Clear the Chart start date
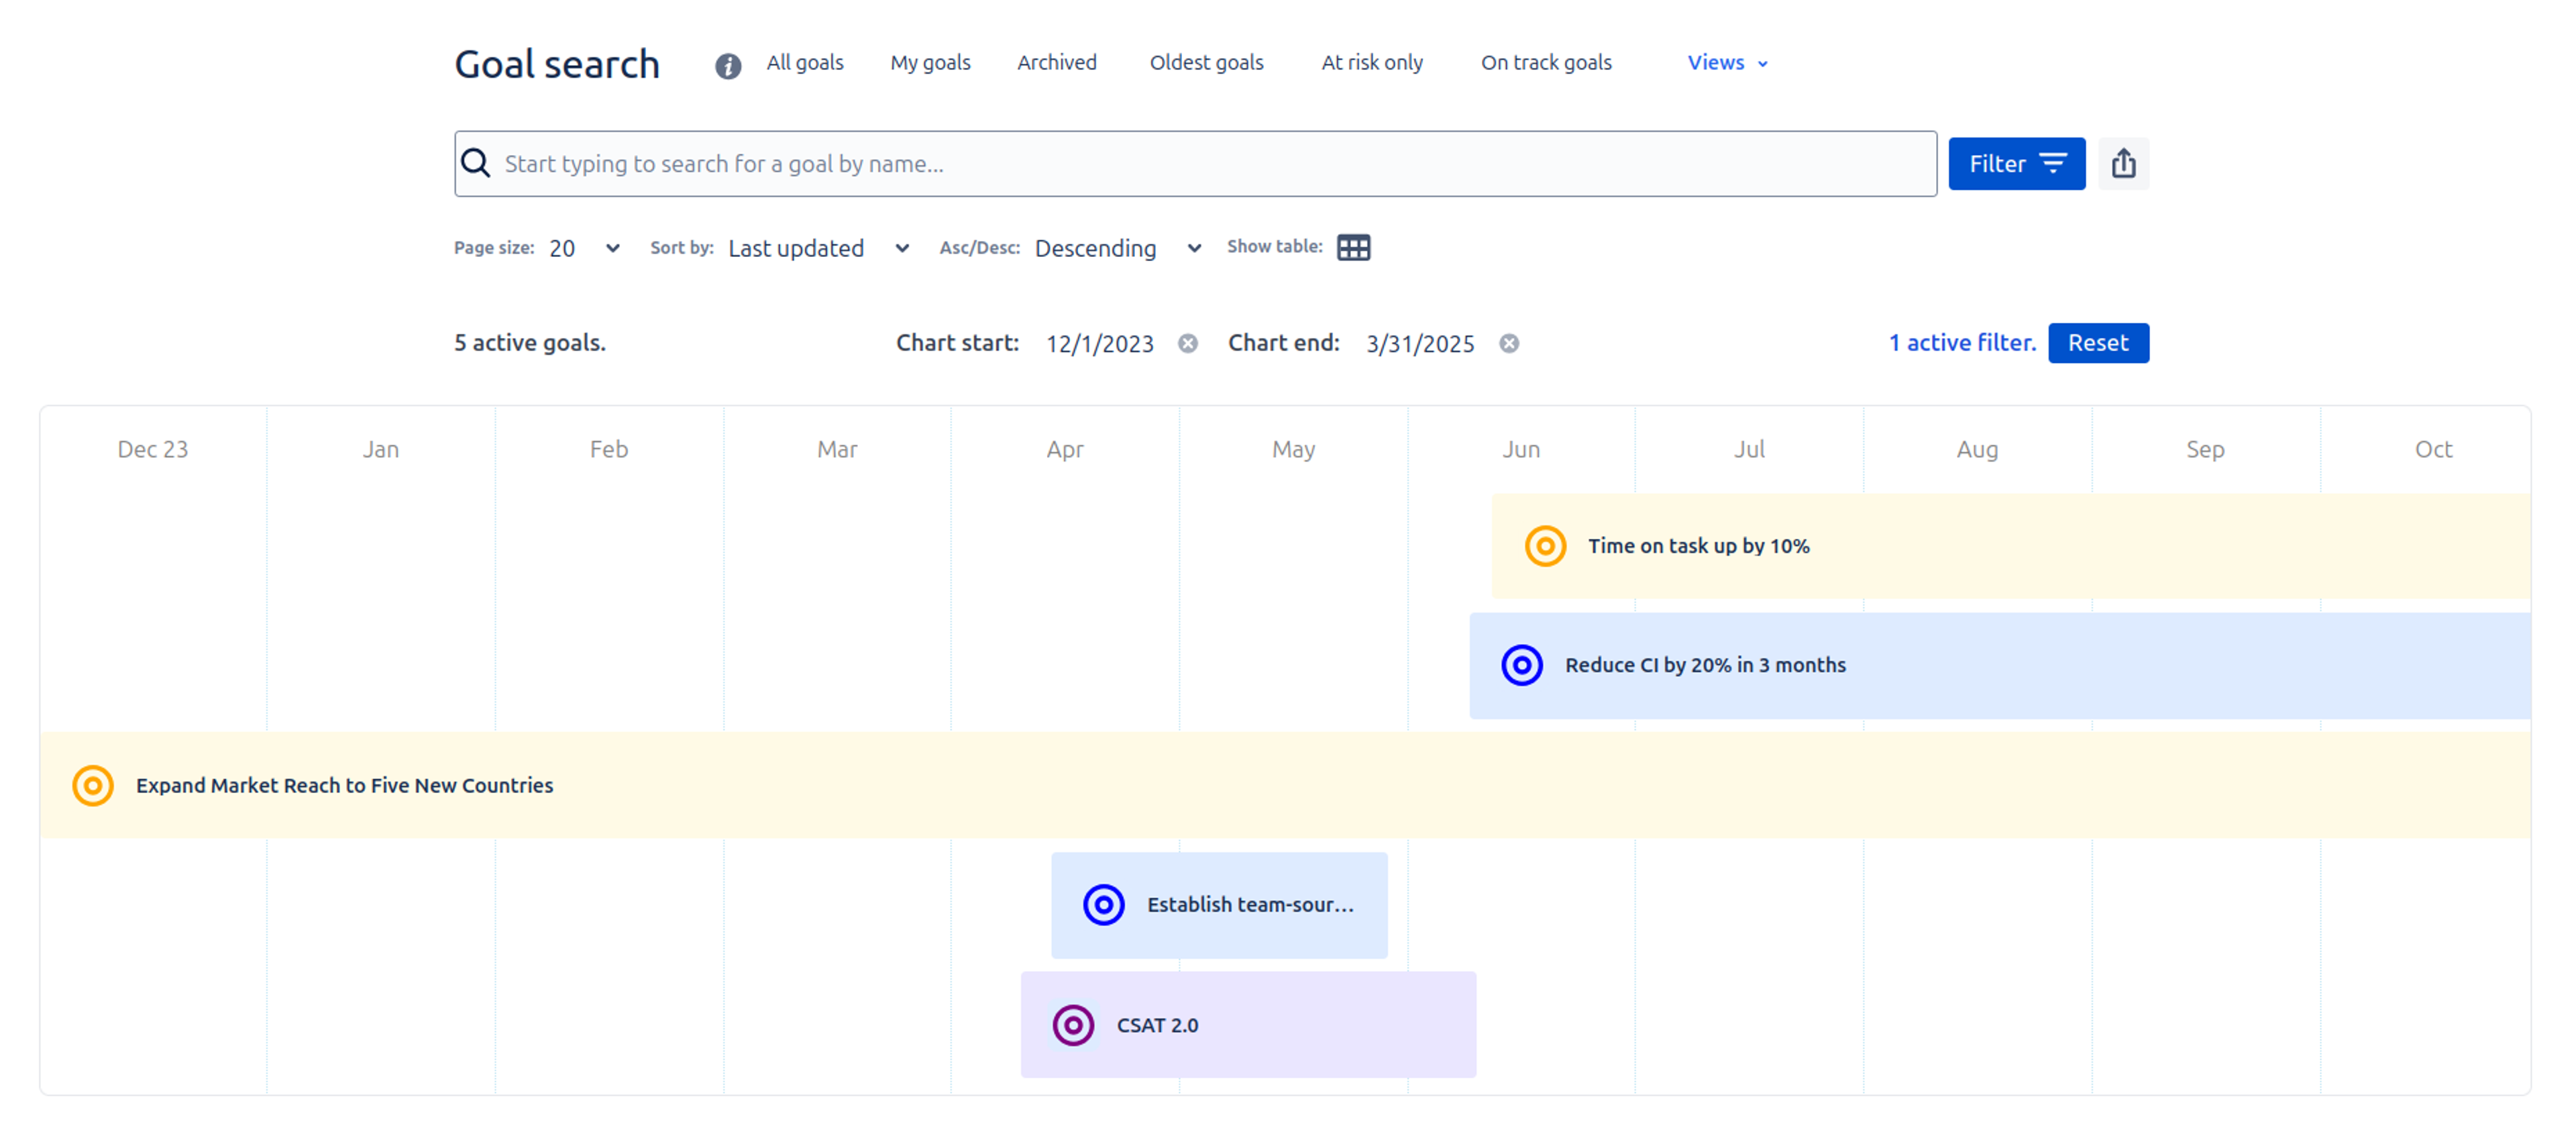The height and width of the screenshot is (1144, 2576). (x=1187, y=343)
